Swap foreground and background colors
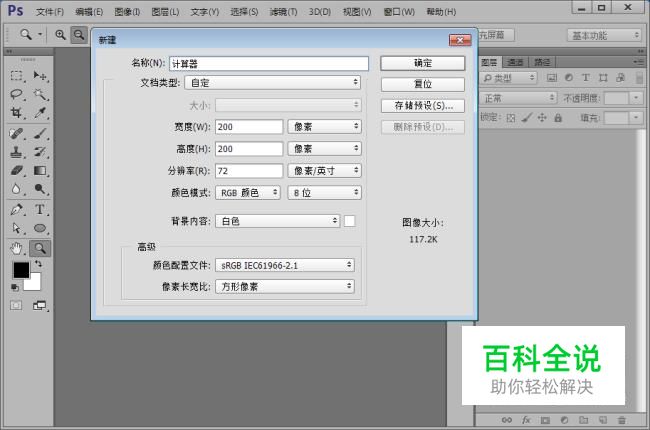This screenshot has width=650, height=430. [x=38, y=264]
